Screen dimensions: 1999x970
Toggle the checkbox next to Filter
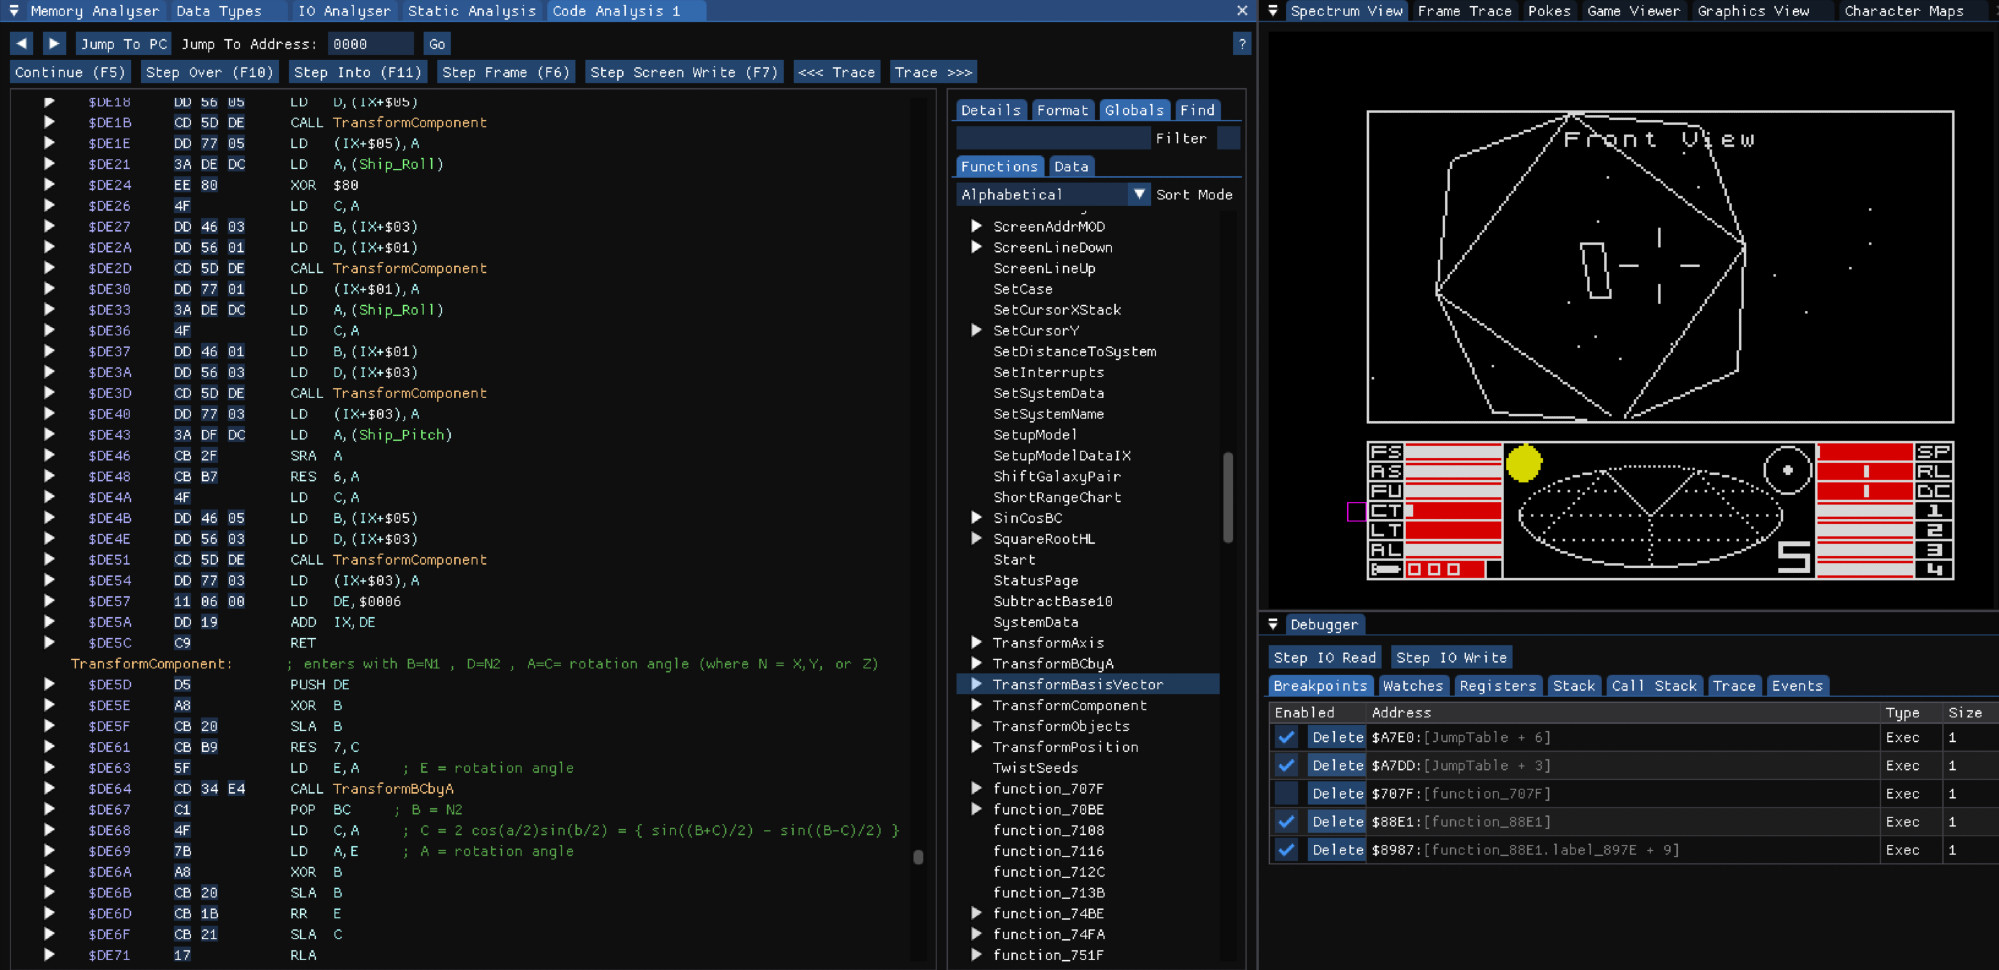coord(1229,138)
